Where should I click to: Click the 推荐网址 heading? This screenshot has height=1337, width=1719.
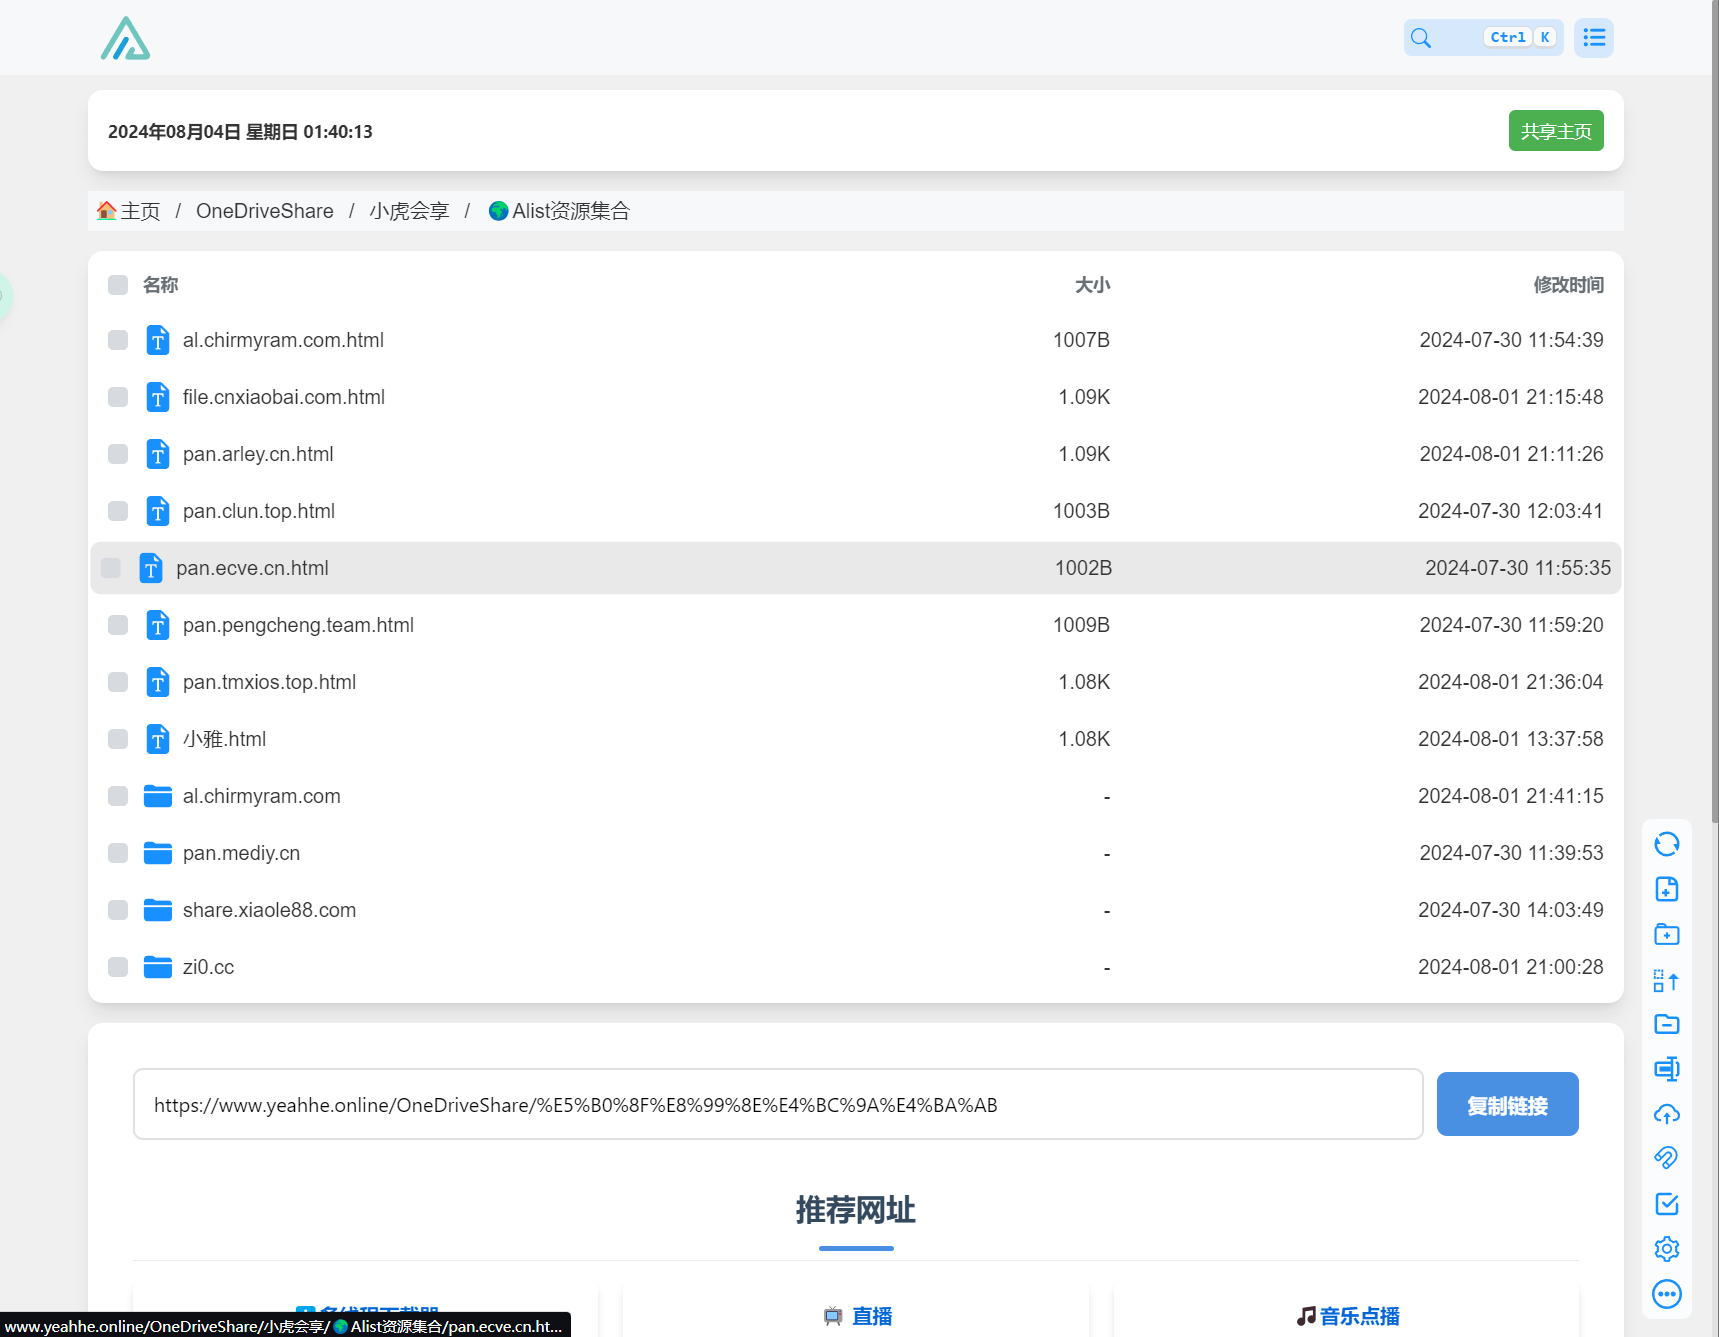(856, 1210)
